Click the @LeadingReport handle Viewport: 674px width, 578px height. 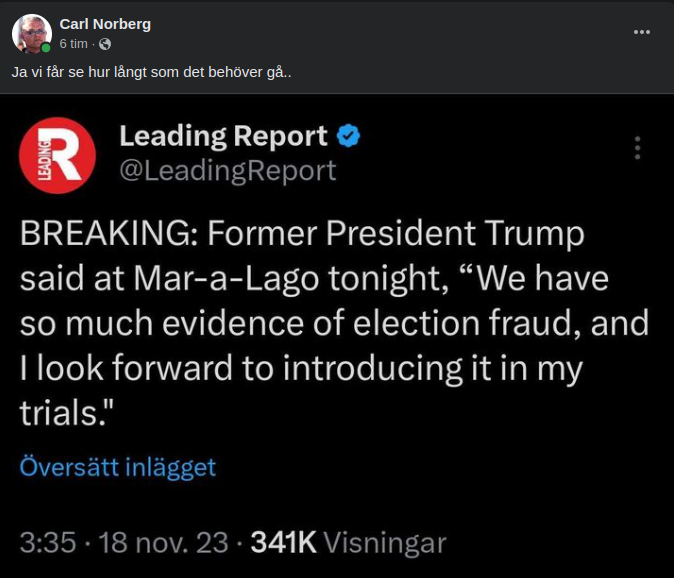(x=227, y=171)
